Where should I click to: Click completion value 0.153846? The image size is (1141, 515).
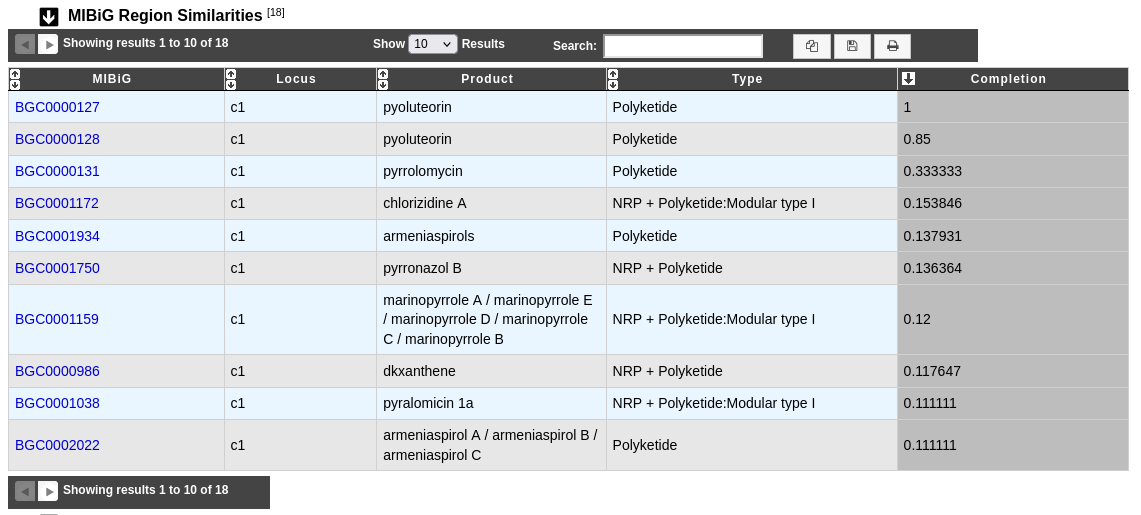tap(932, 203)
